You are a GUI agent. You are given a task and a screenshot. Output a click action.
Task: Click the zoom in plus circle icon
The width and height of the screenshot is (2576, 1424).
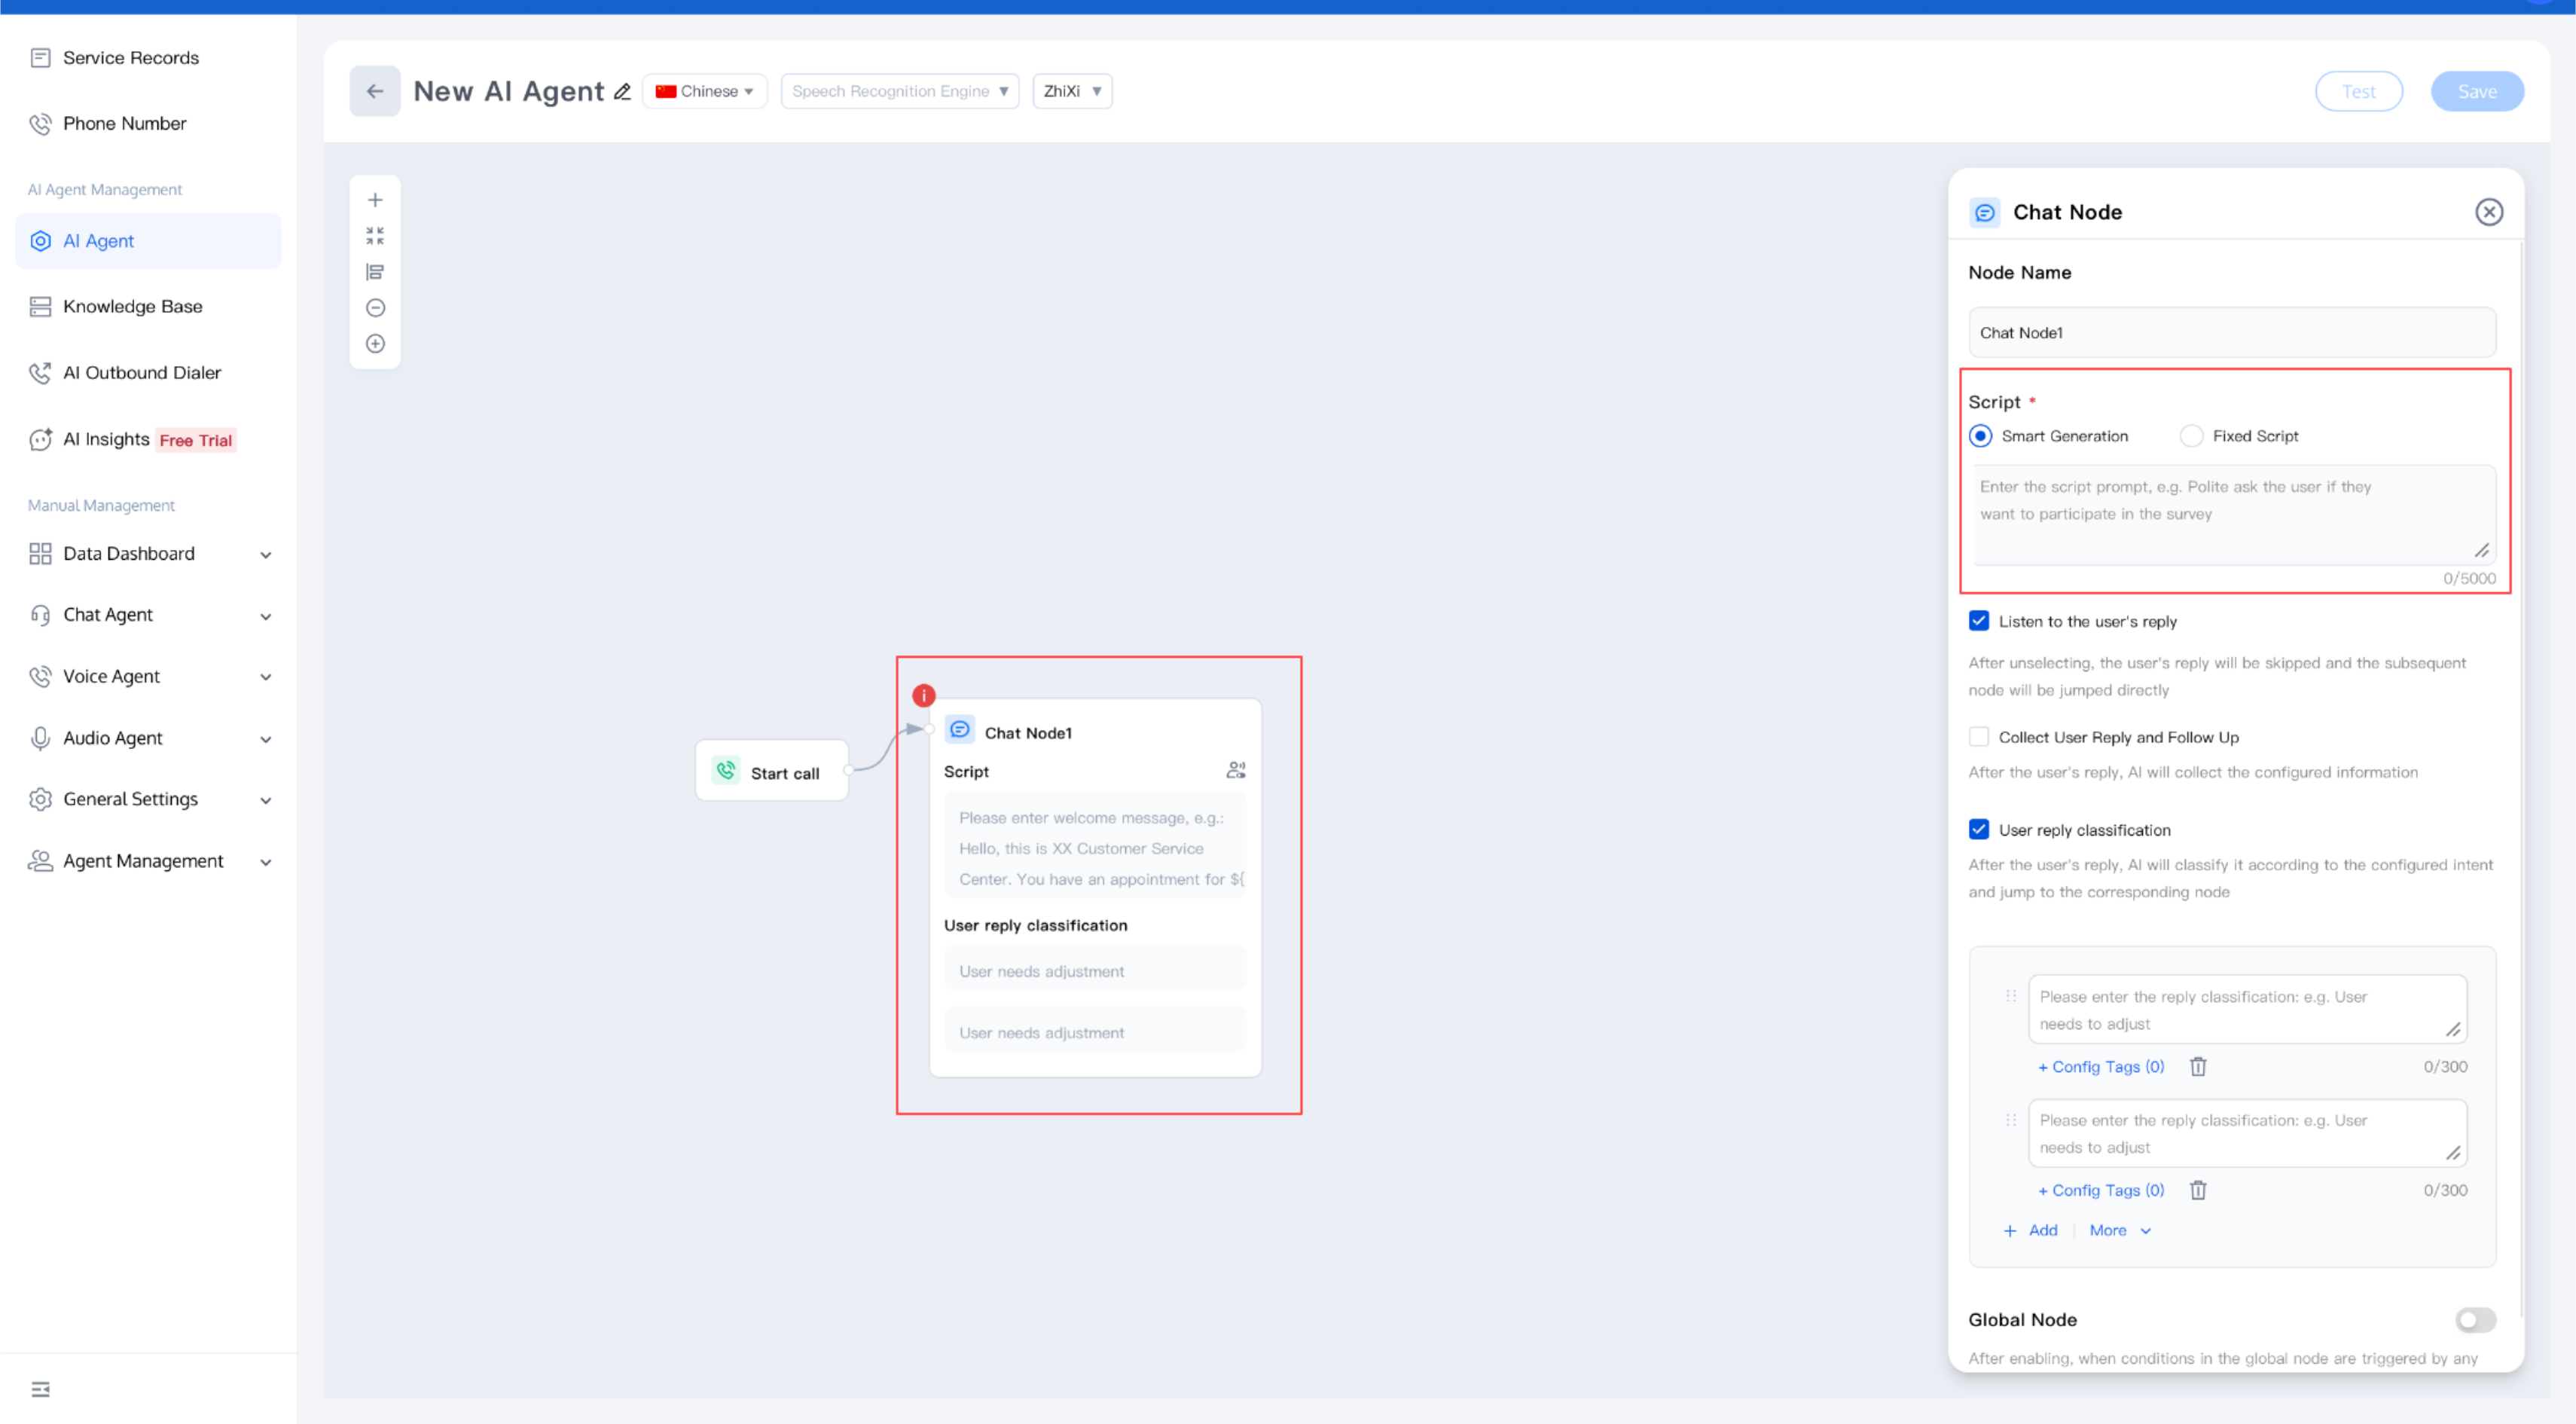(375, 344)
